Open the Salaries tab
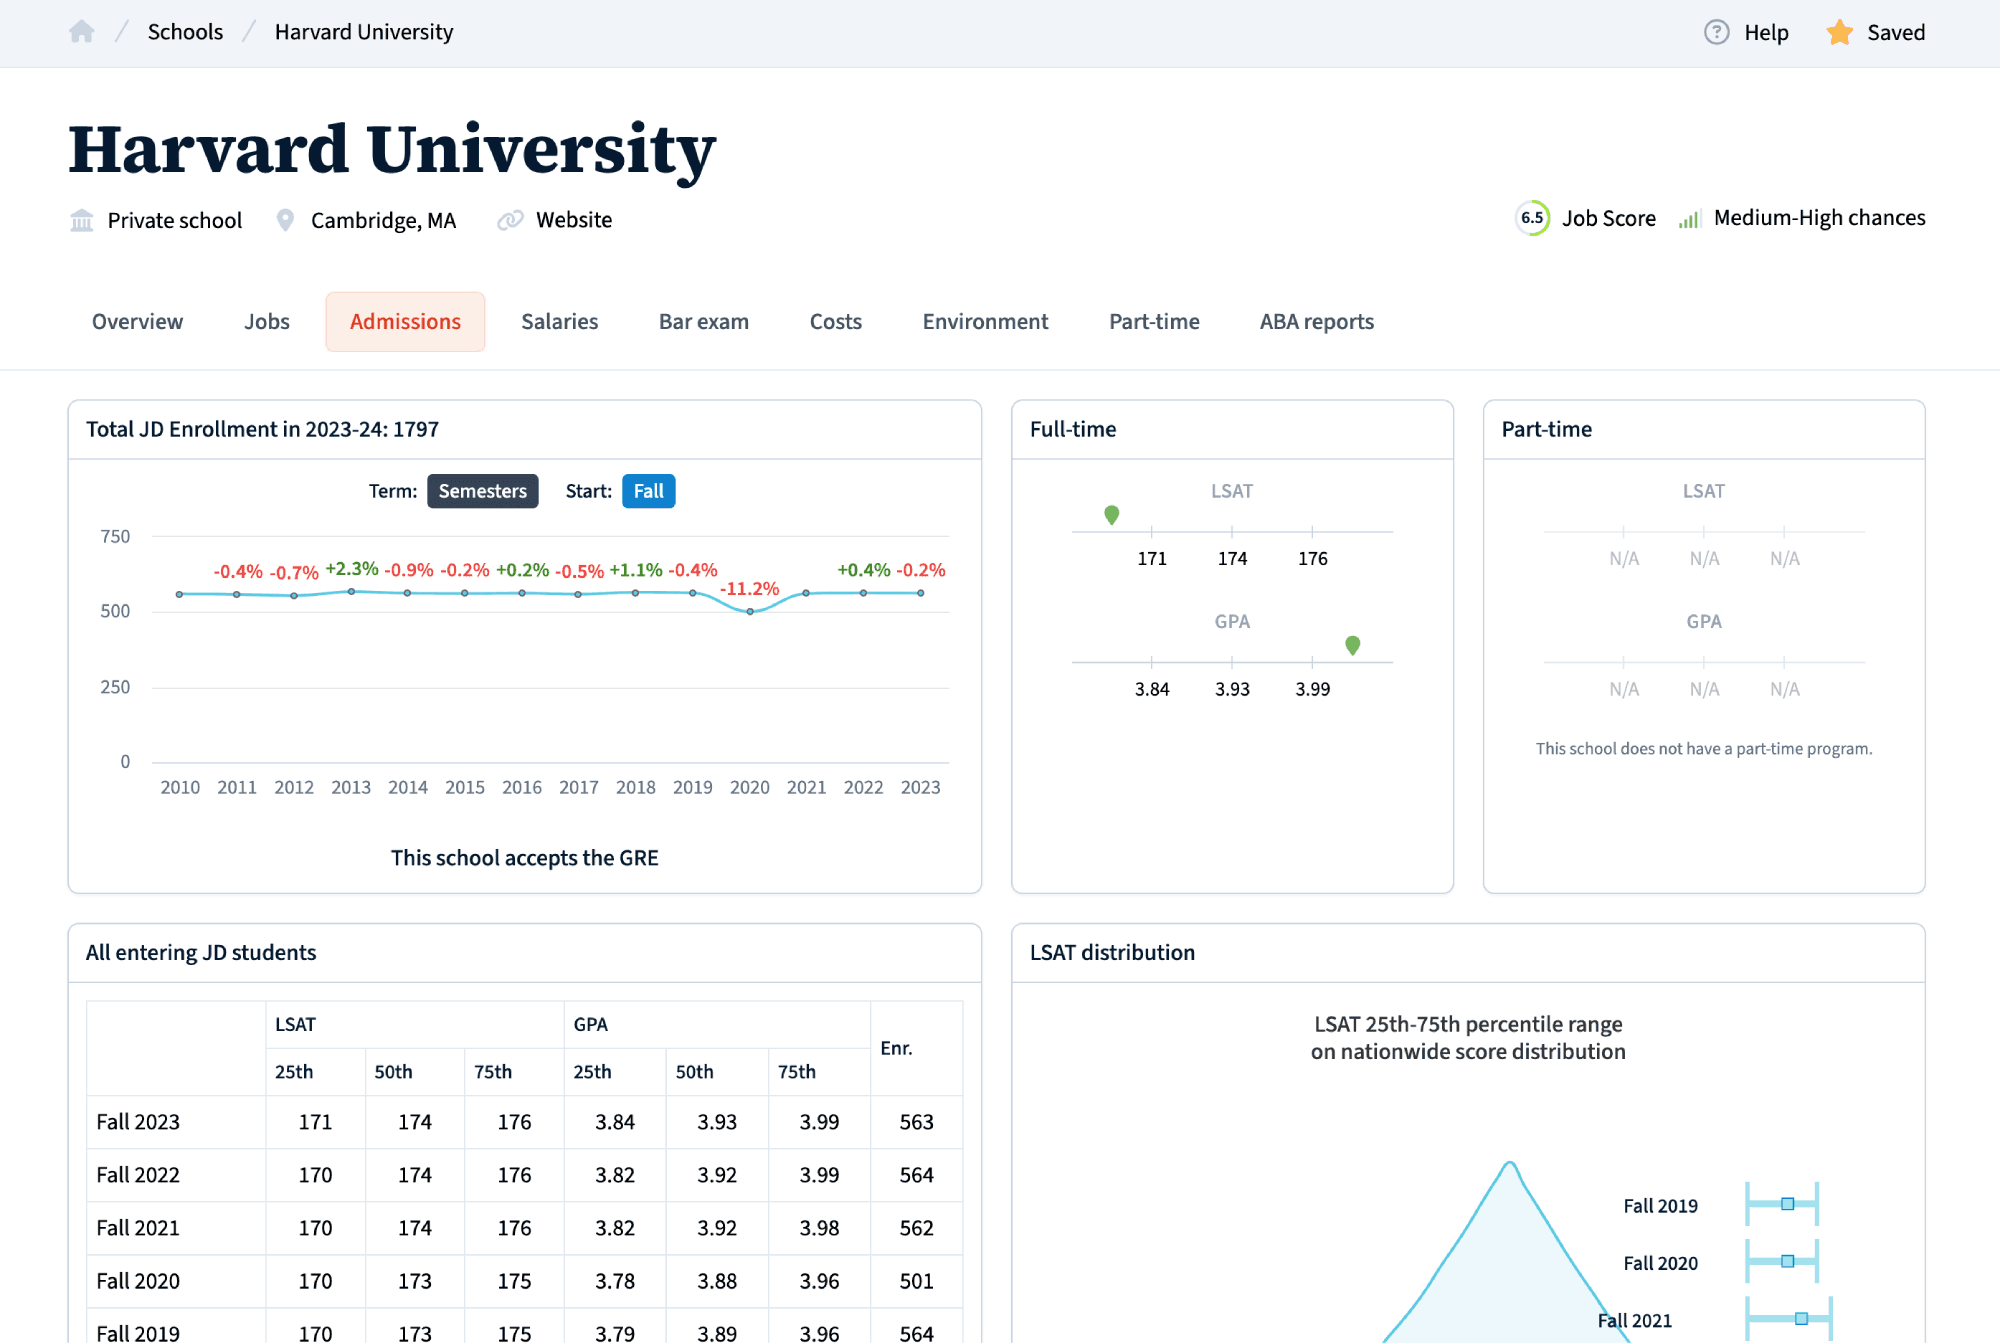This screenshot has height=1343, width=2000. [559, 322]
